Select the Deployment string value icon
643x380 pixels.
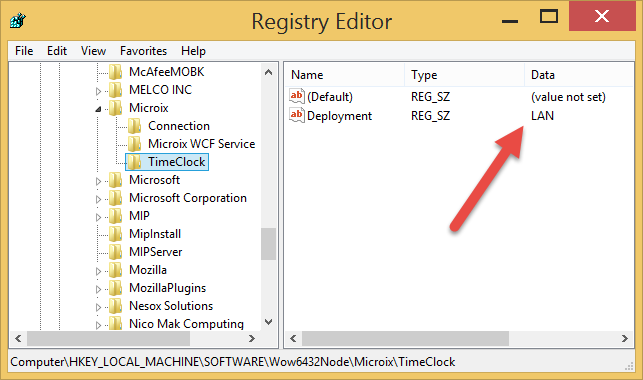pyautogui.click(x=296, y=115)
